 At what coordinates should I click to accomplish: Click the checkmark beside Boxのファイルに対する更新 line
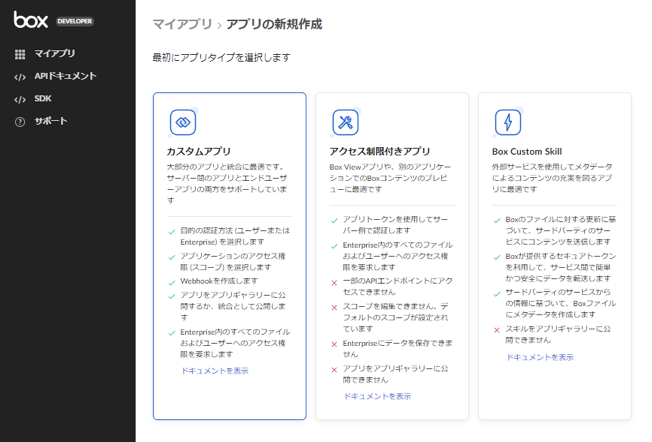pyautogui.click(x=496, y=221)
